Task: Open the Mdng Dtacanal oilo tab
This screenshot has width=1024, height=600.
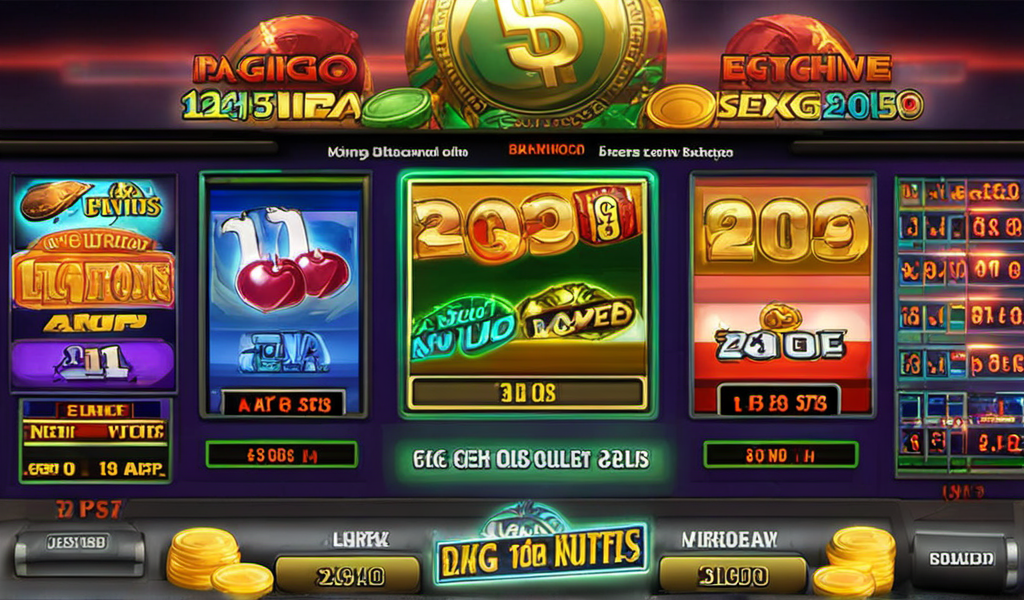Action: point(398,153)
